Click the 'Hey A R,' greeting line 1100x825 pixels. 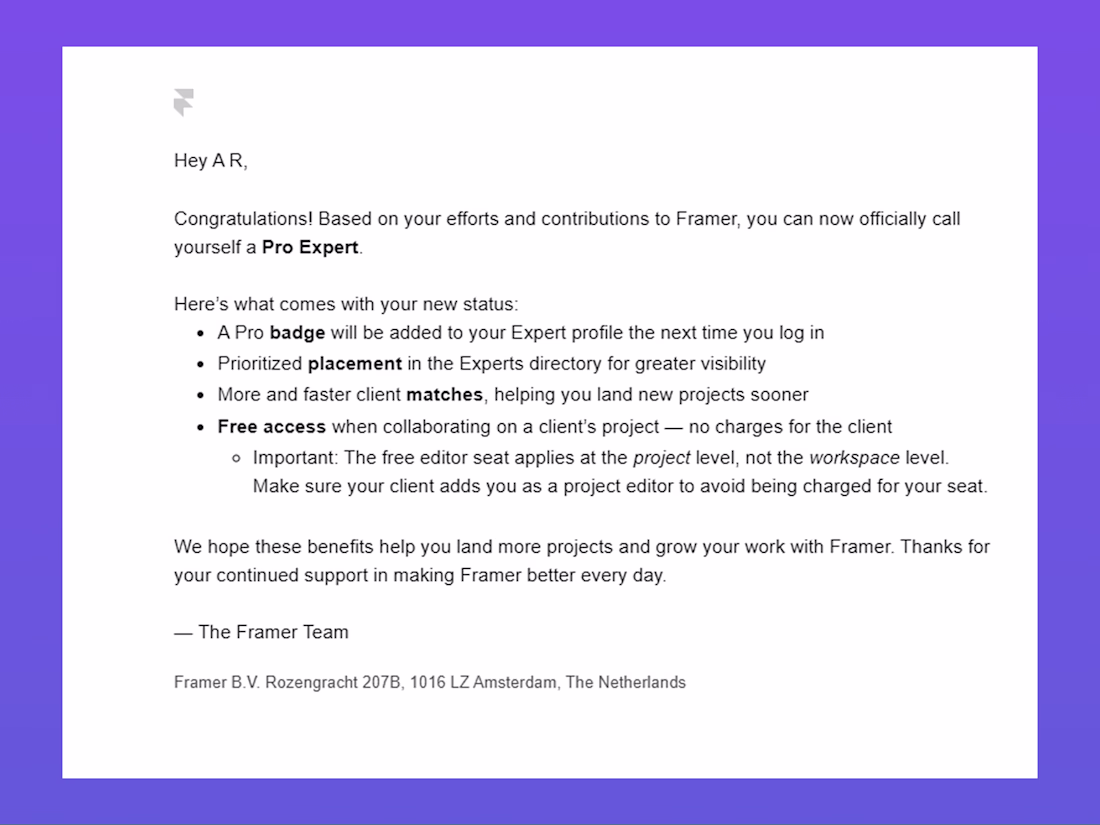coord(210,161)
